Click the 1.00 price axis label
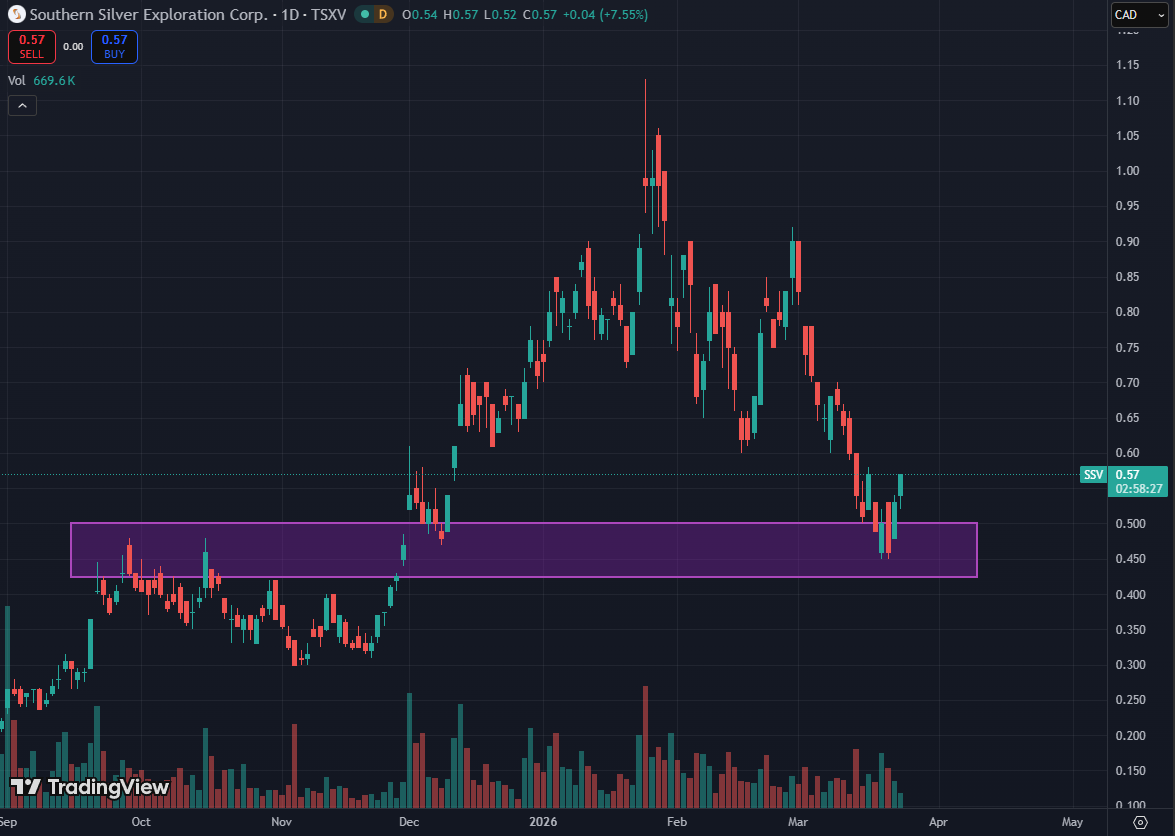The height and width of the screenshot is (836, 1175). 1128,171
